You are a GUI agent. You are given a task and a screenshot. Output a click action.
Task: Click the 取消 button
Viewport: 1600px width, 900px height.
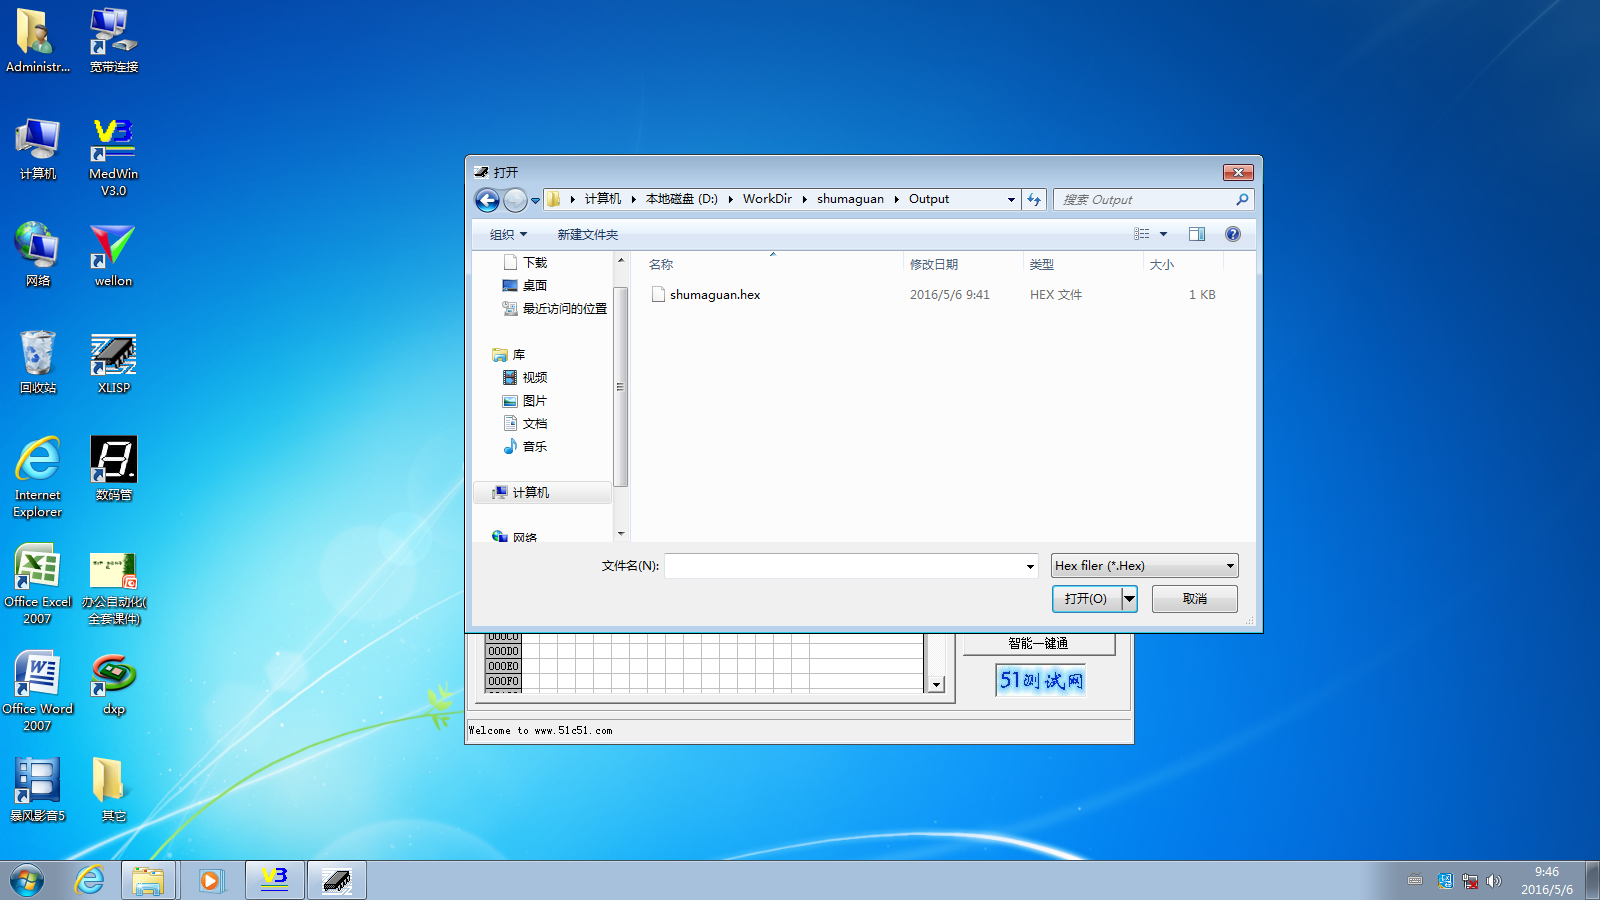(1195, 599)
